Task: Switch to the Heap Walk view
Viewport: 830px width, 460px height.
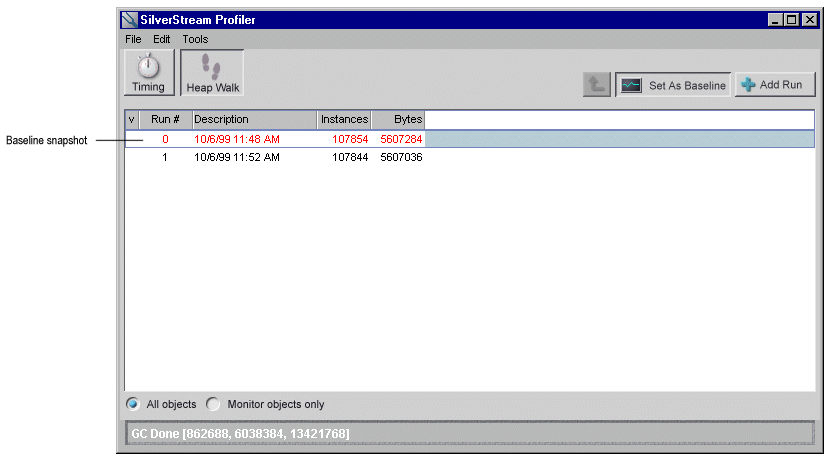Action: 212,73
